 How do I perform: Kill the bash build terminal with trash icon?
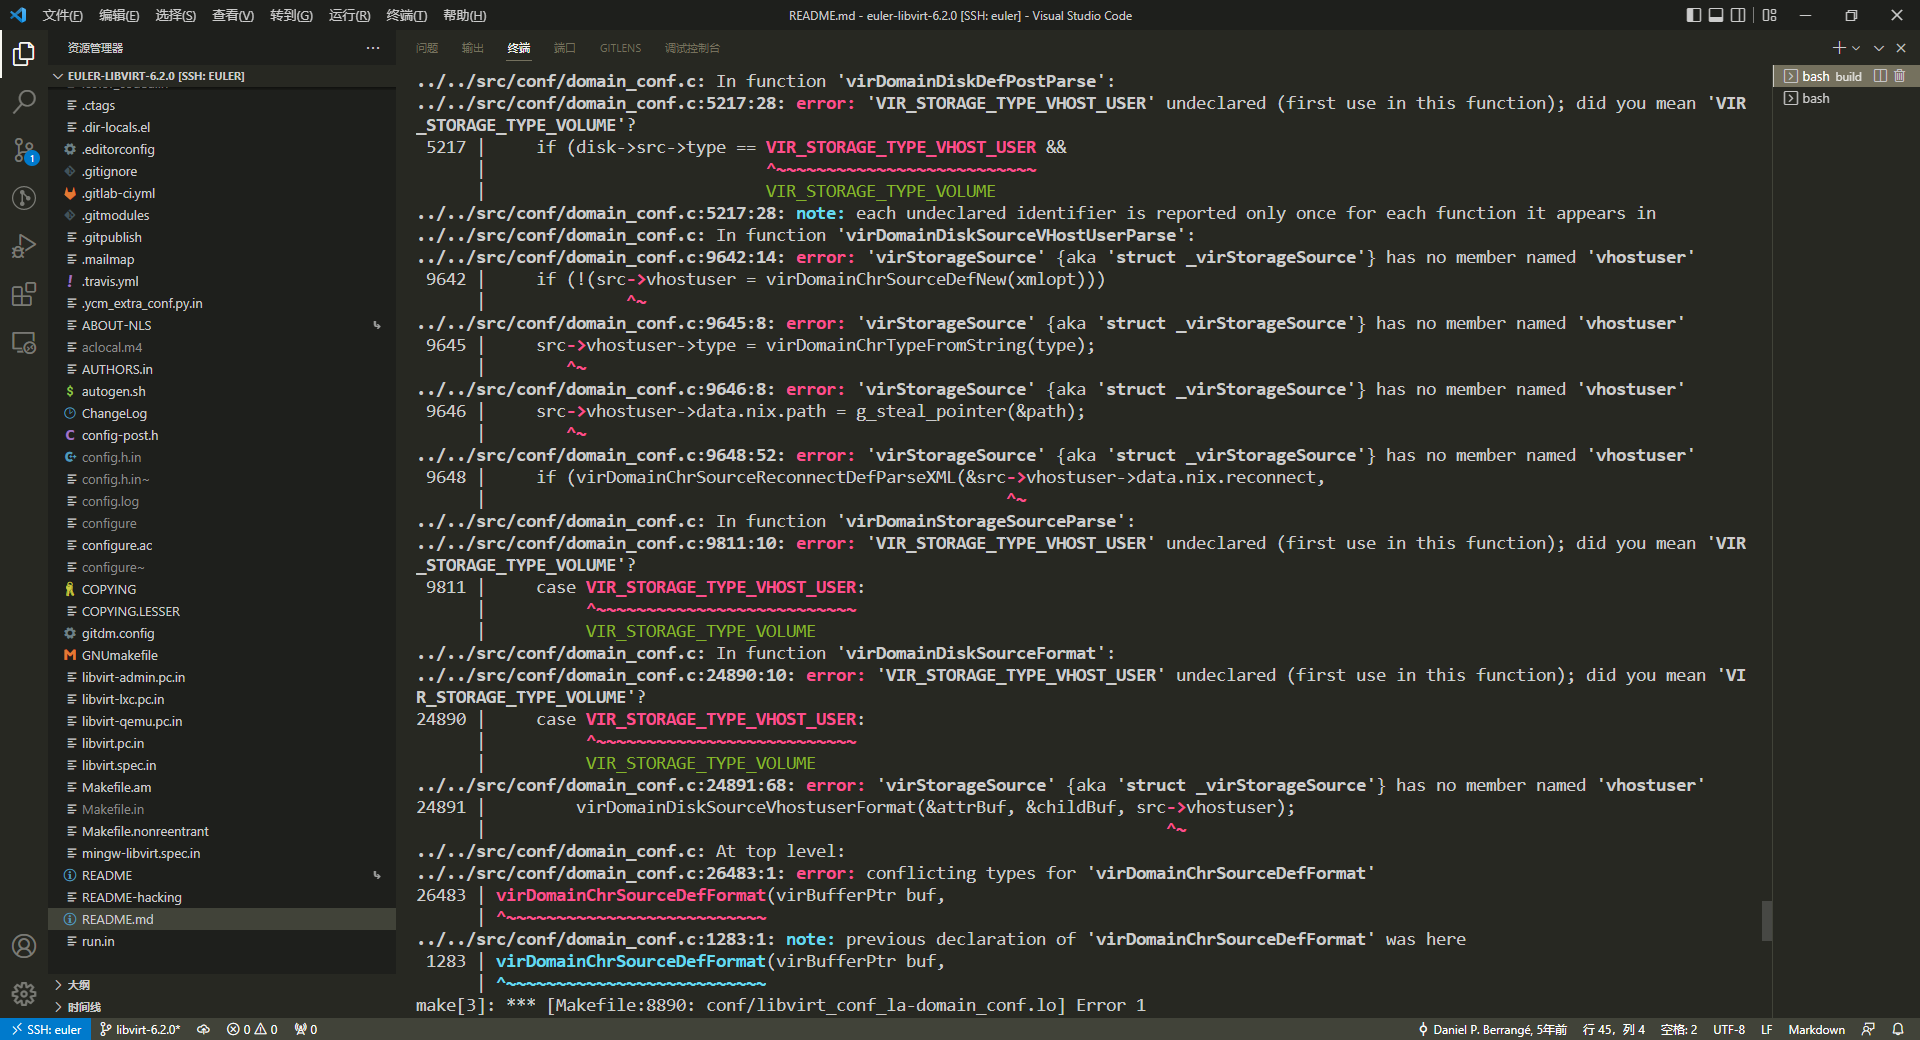1899,76
